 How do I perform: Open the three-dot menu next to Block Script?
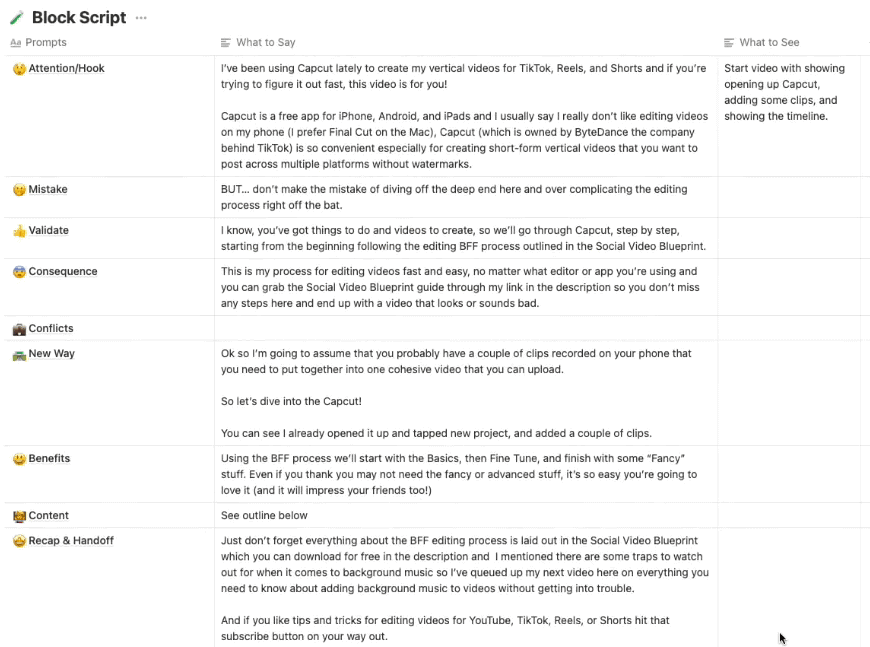[x=141, y=18]
